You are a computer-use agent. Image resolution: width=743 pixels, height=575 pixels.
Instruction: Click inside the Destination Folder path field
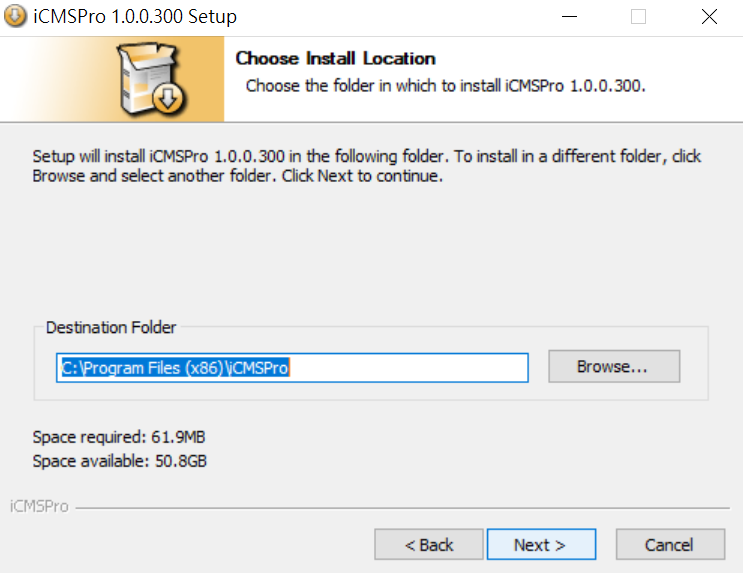[x=292, y=367]
